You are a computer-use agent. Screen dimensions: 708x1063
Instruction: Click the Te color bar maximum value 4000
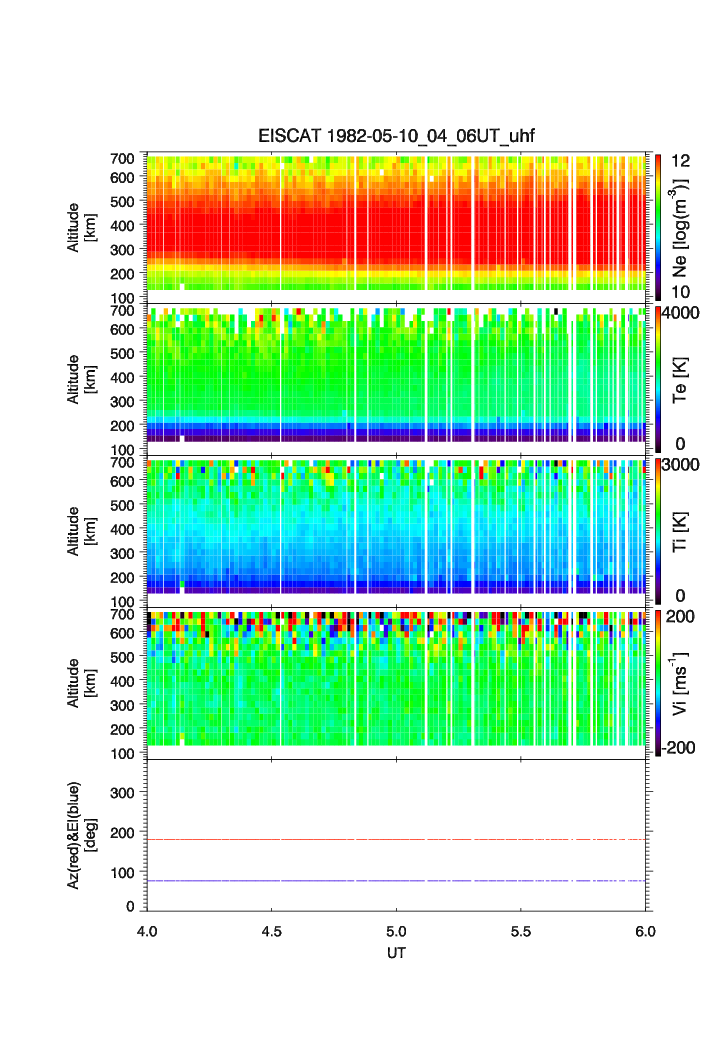click(681, 313)
